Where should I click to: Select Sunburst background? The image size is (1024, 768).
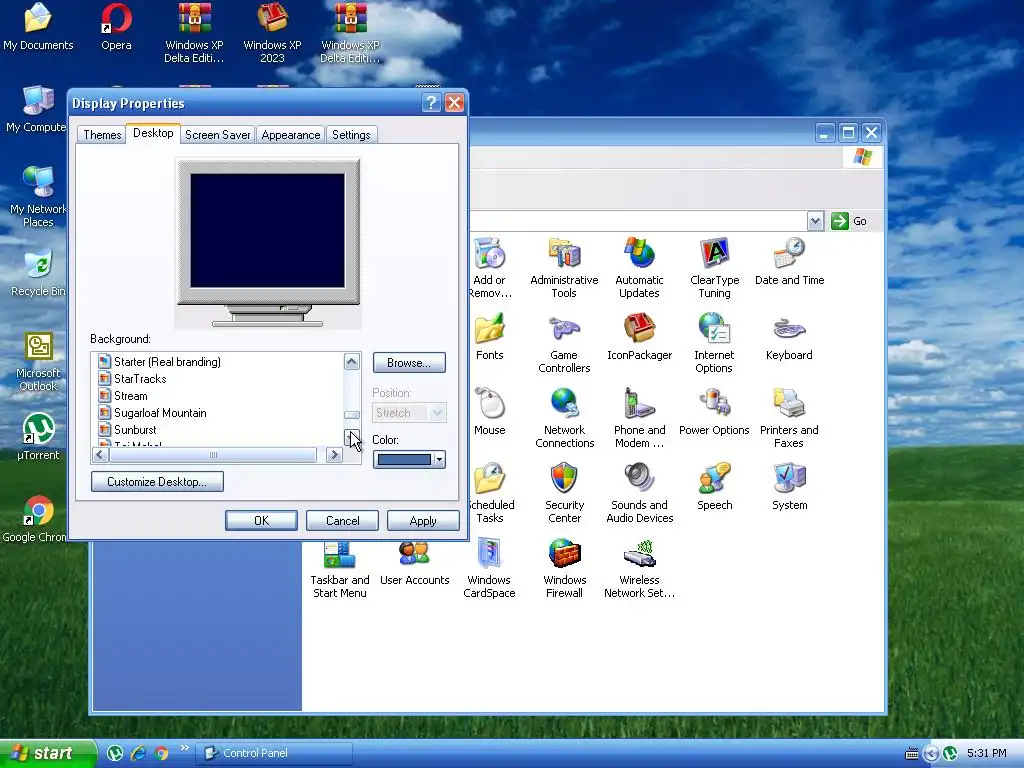pyautogui.click(x=135, y=430)
